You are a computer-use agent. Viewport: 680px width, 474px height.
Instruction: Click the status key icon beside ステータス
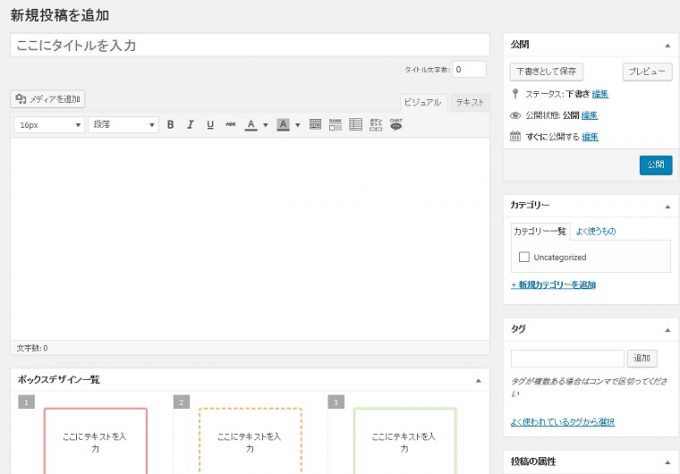(x=515, y=94)
